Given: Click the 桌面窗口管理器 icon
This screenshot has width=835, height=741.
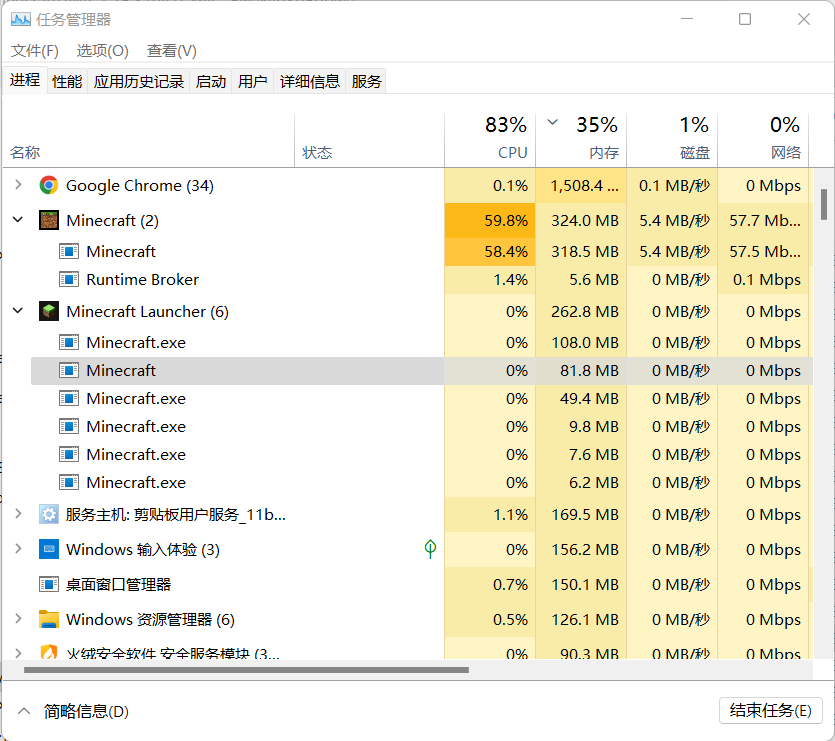Looking at the screenshot, I should (x=48, y=584).
